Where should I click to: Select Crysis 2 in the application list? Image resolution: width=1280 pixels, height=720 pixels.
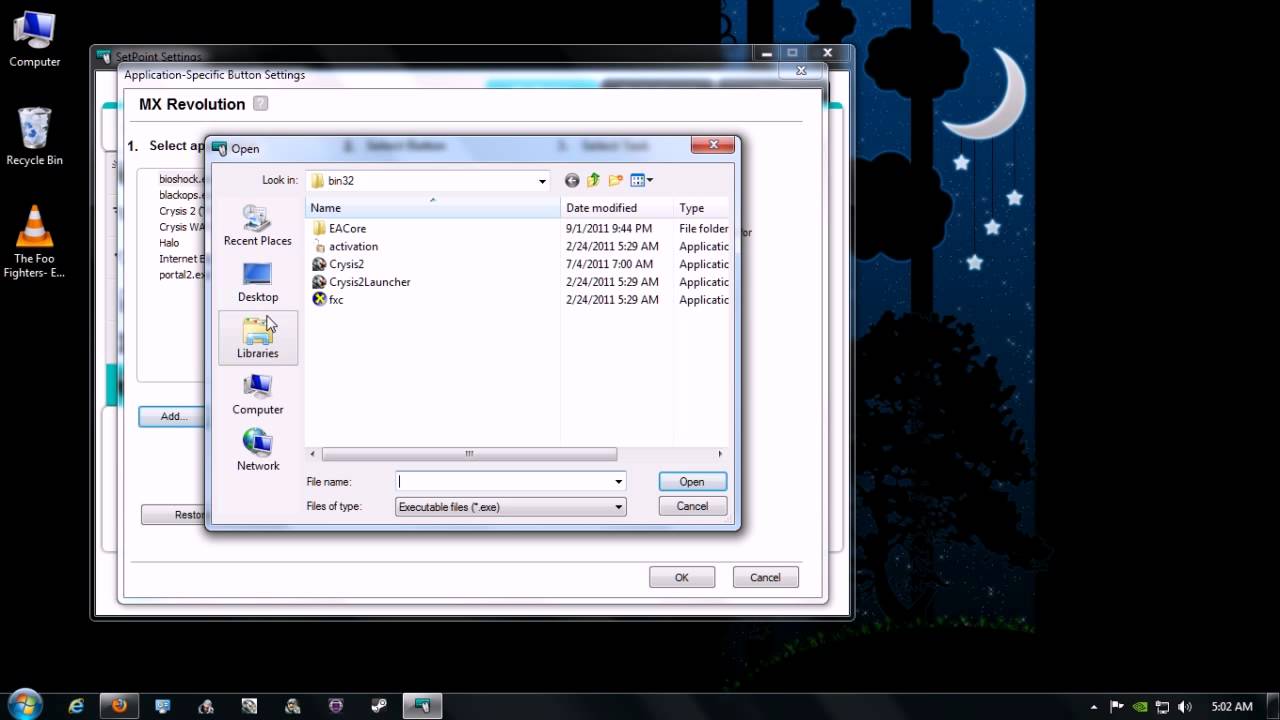point(181,211)
